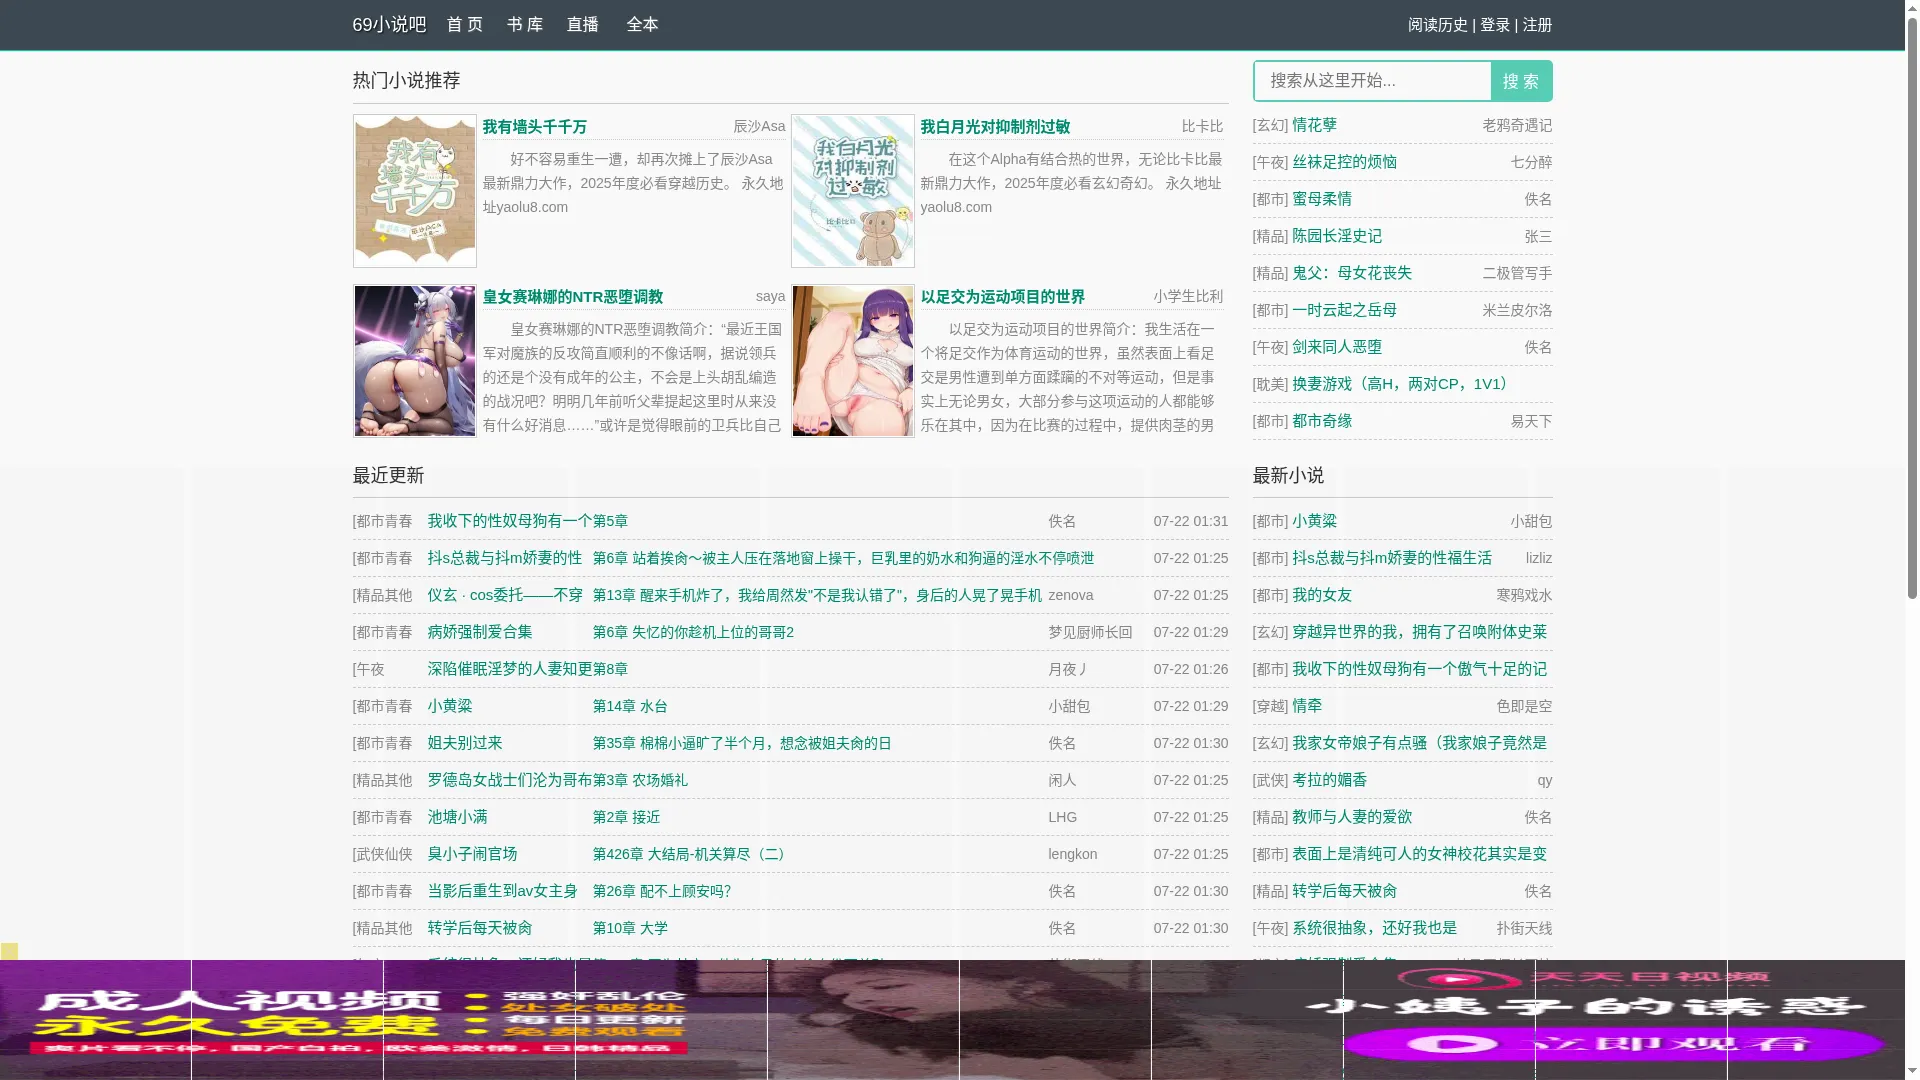Click the green 搜索 button
The width and height of the screenshot is (1920, 1080).
tap(1521, 81)
